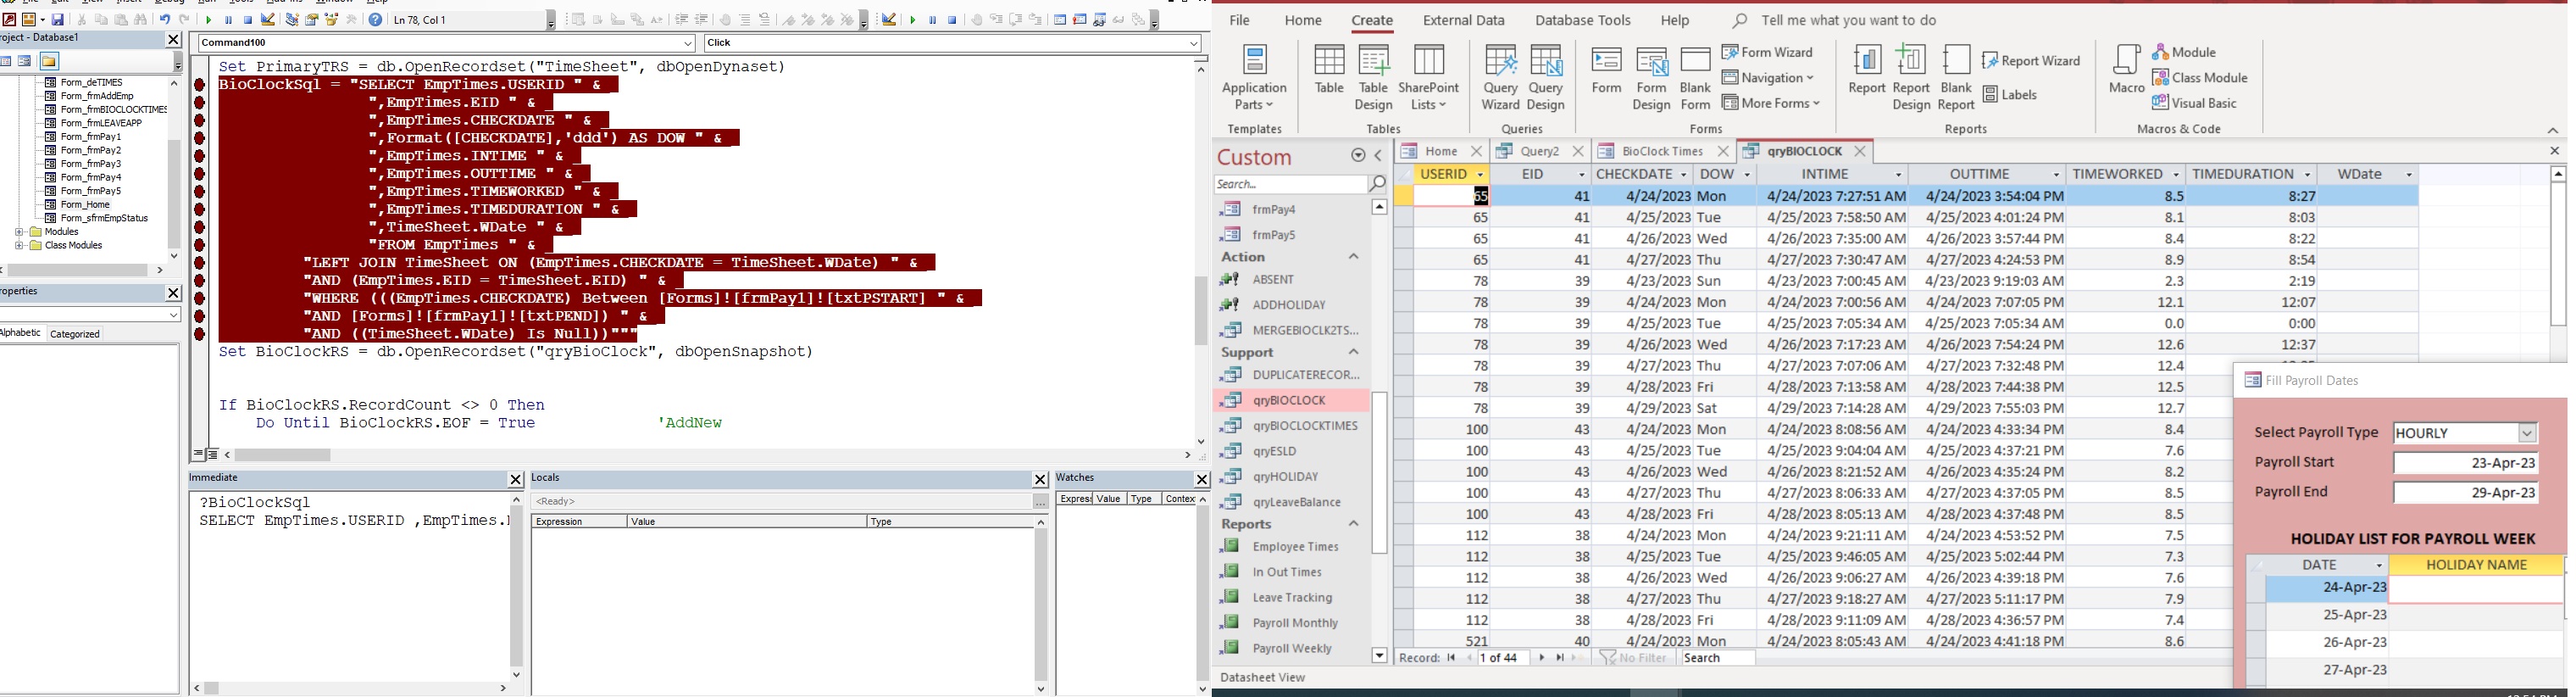Click Blank Form in the ribbon

tap(1695, 78)
